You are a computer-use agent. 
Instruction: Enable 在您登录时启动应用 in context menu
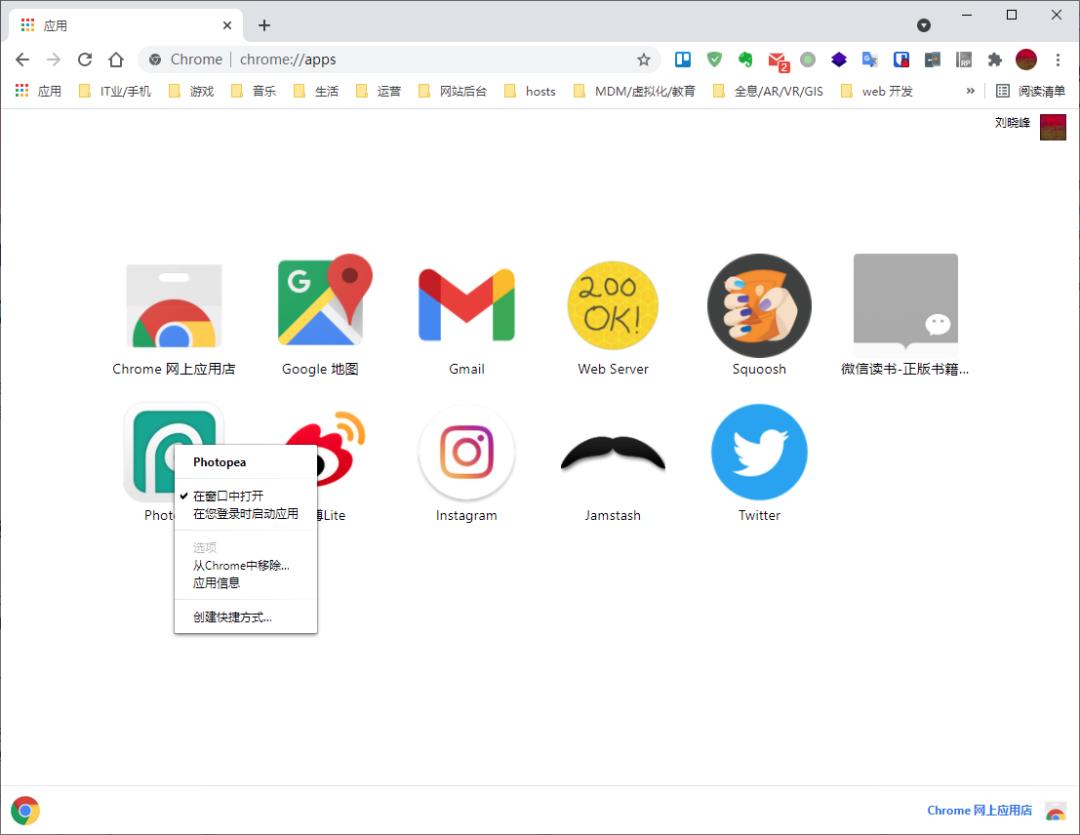[x=245, y=514]
